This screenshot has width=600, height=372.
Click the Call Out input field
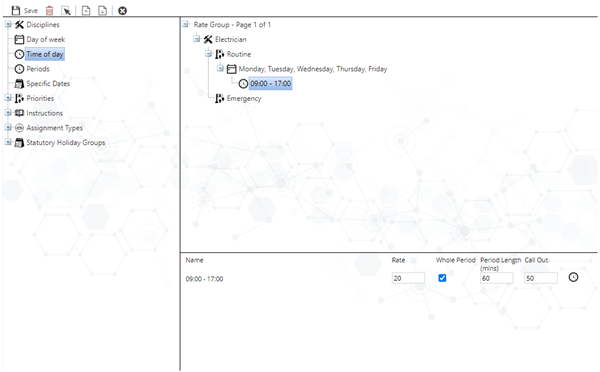541,278
